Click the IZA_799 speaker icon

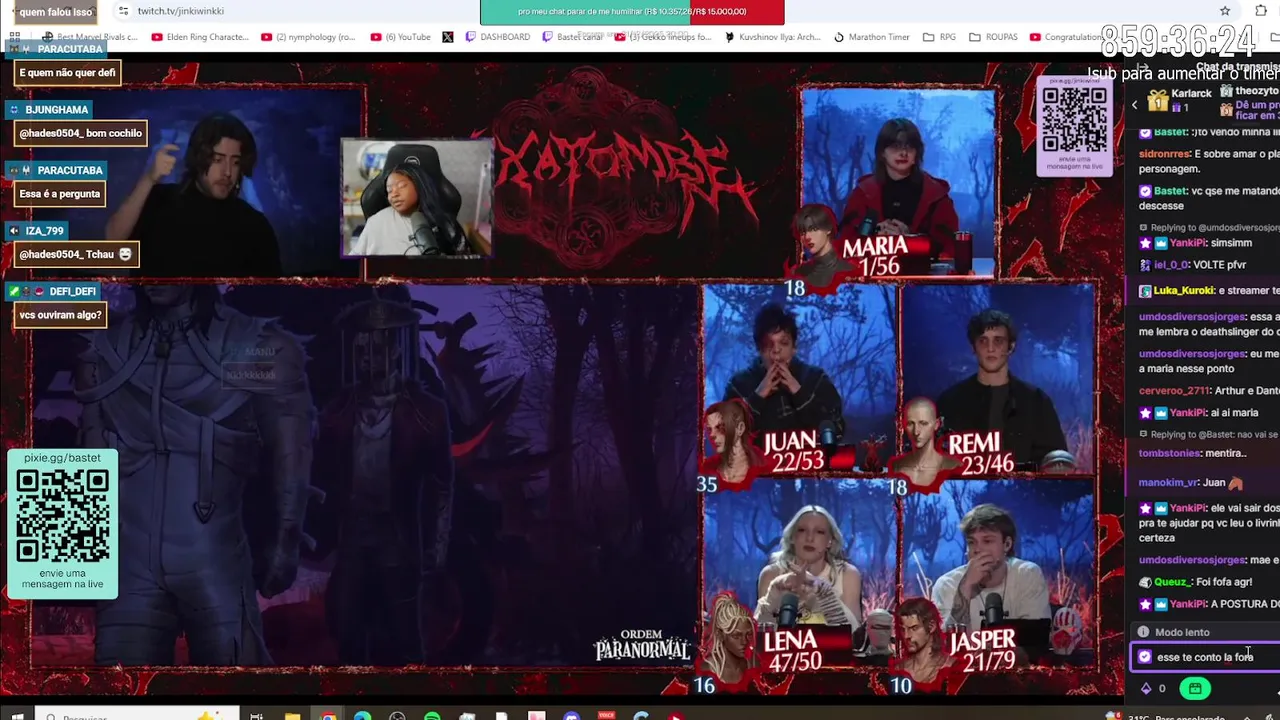coord(14,230)
